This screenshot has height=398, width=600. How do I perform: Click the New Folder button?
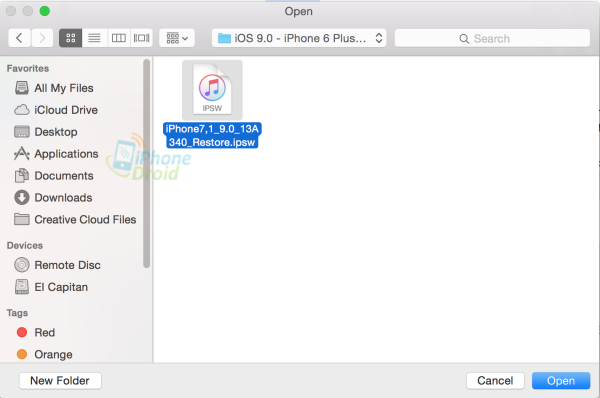pyautogui.click(x=60, y=381)
